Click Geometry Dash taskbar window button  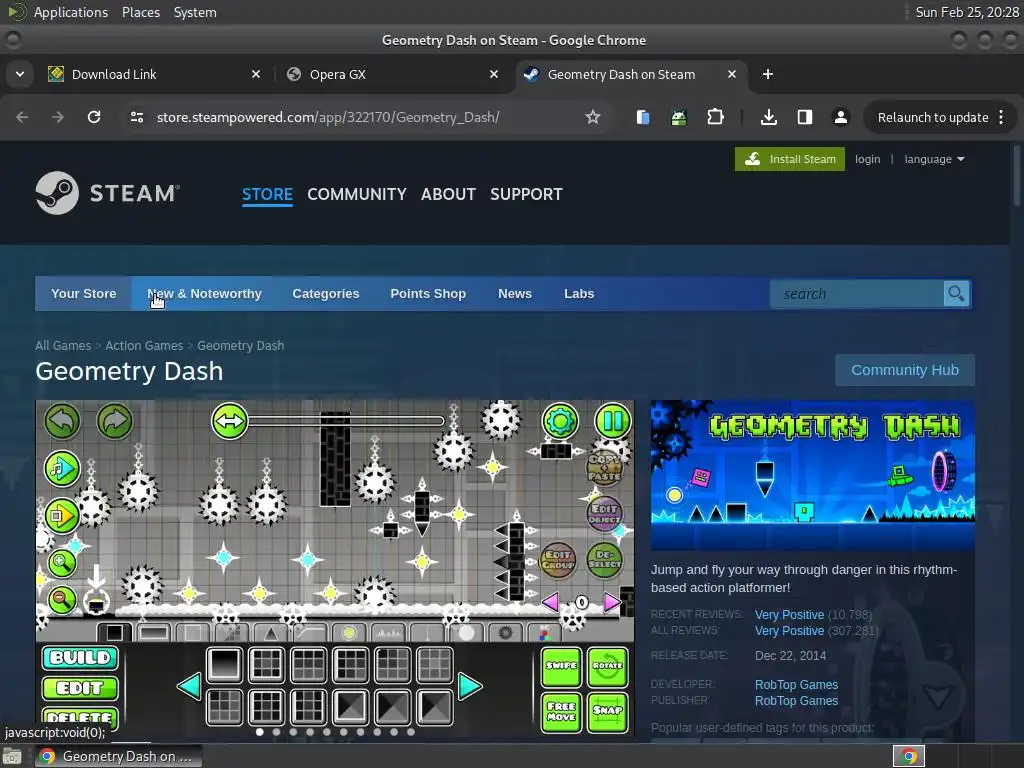(x=118, y=756)
